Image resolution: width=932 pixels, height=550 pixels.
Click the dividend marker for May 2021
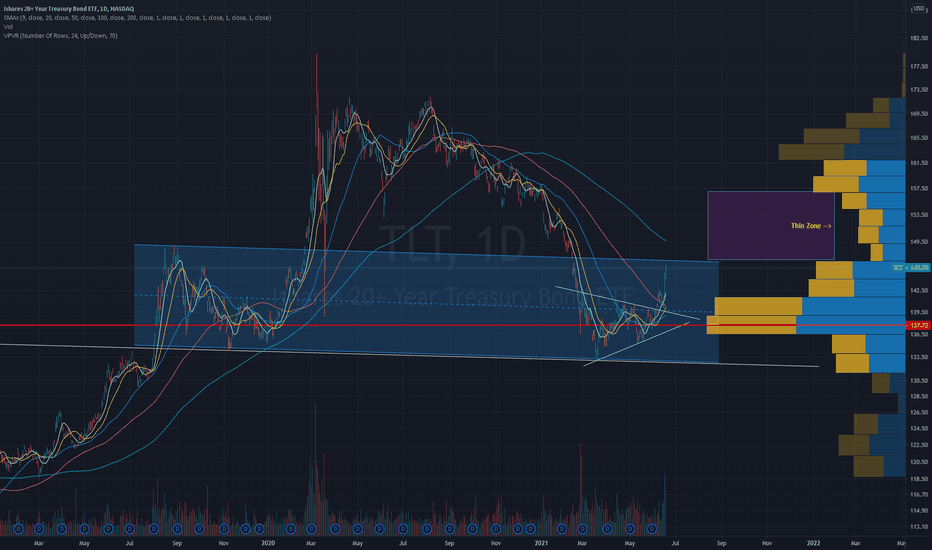[x=630, y=529]
